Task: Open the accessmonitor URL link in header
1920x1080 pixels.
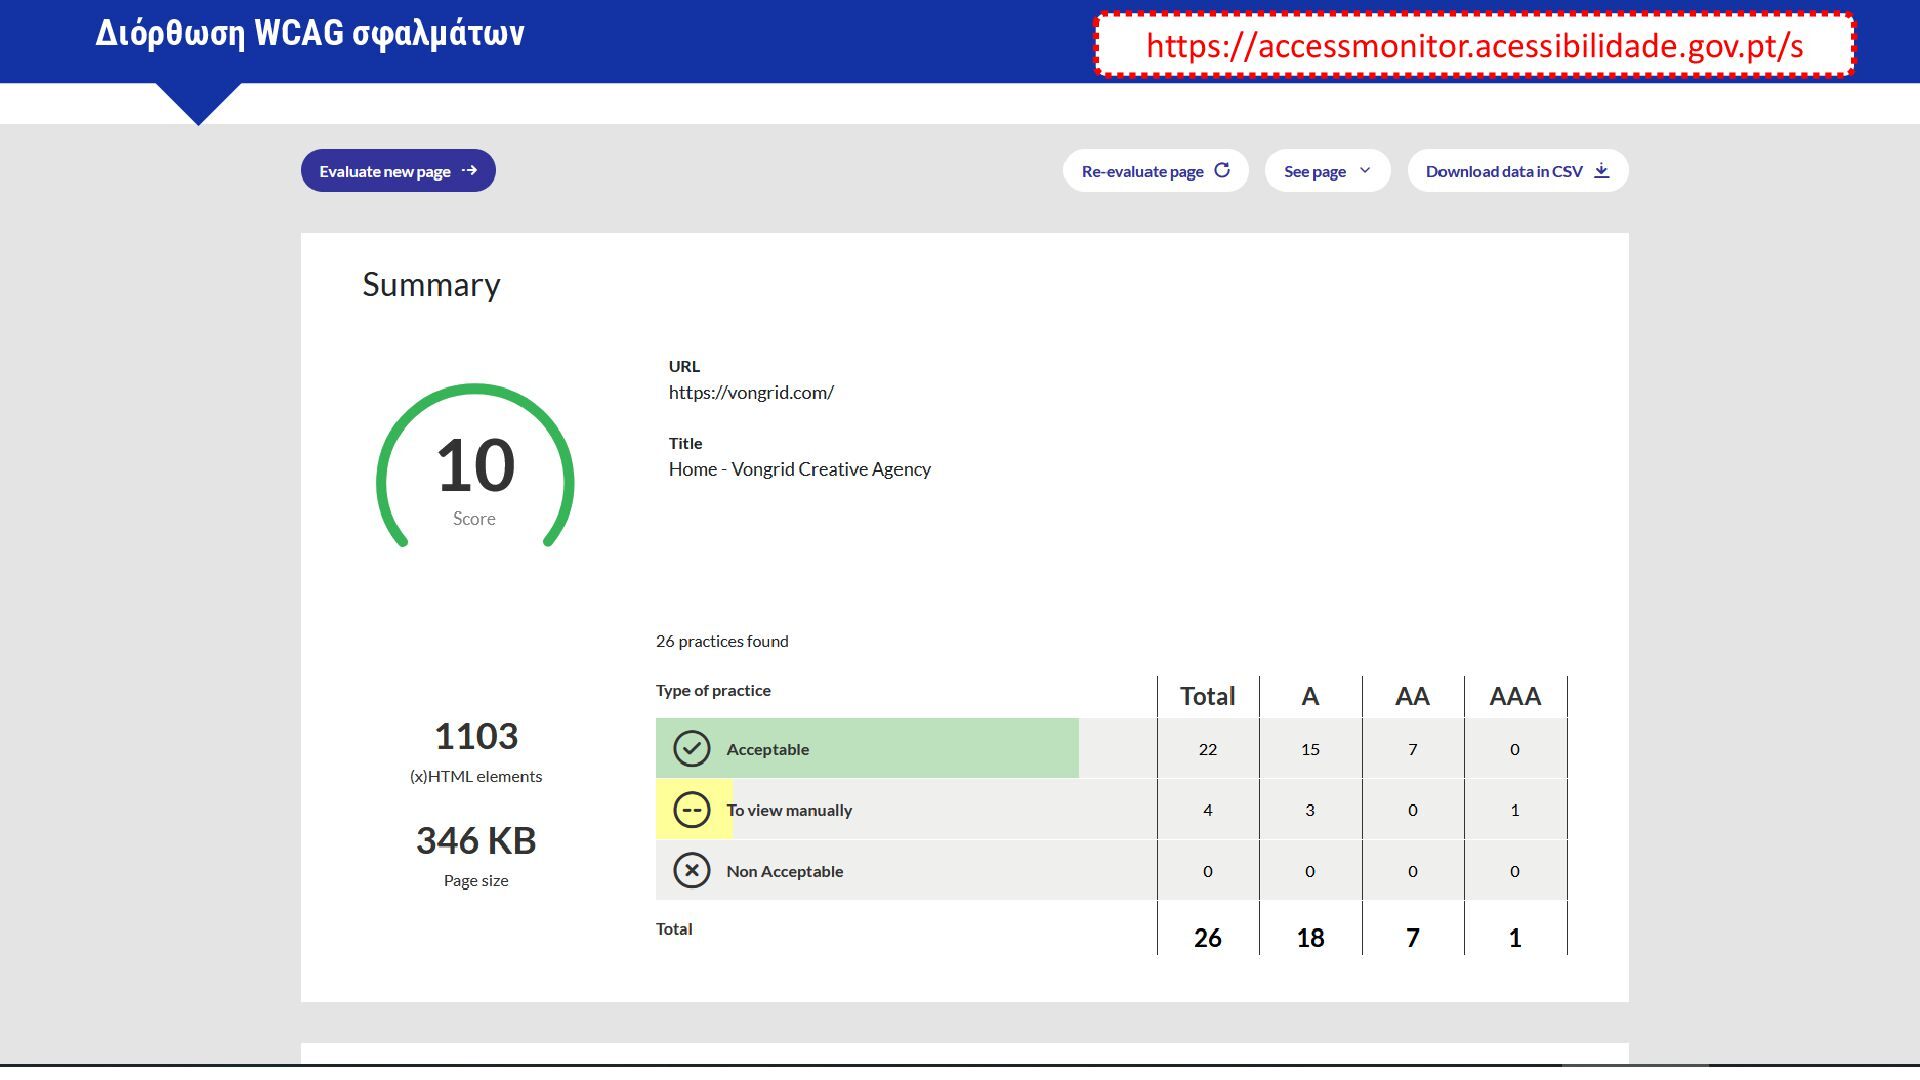Action: (x=1474, y=46)
